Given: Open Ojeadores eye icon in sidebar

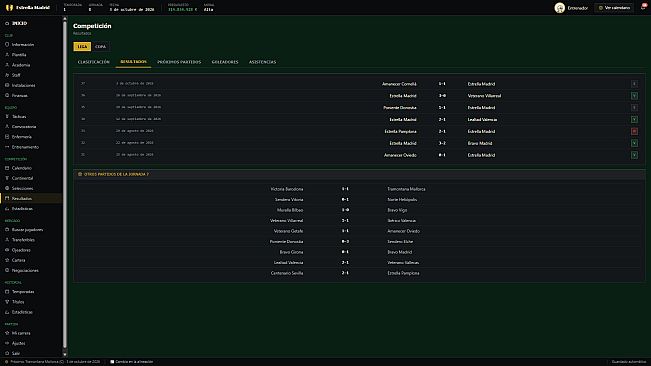Looking at the screenshot, I should click(x=7, y=250).
